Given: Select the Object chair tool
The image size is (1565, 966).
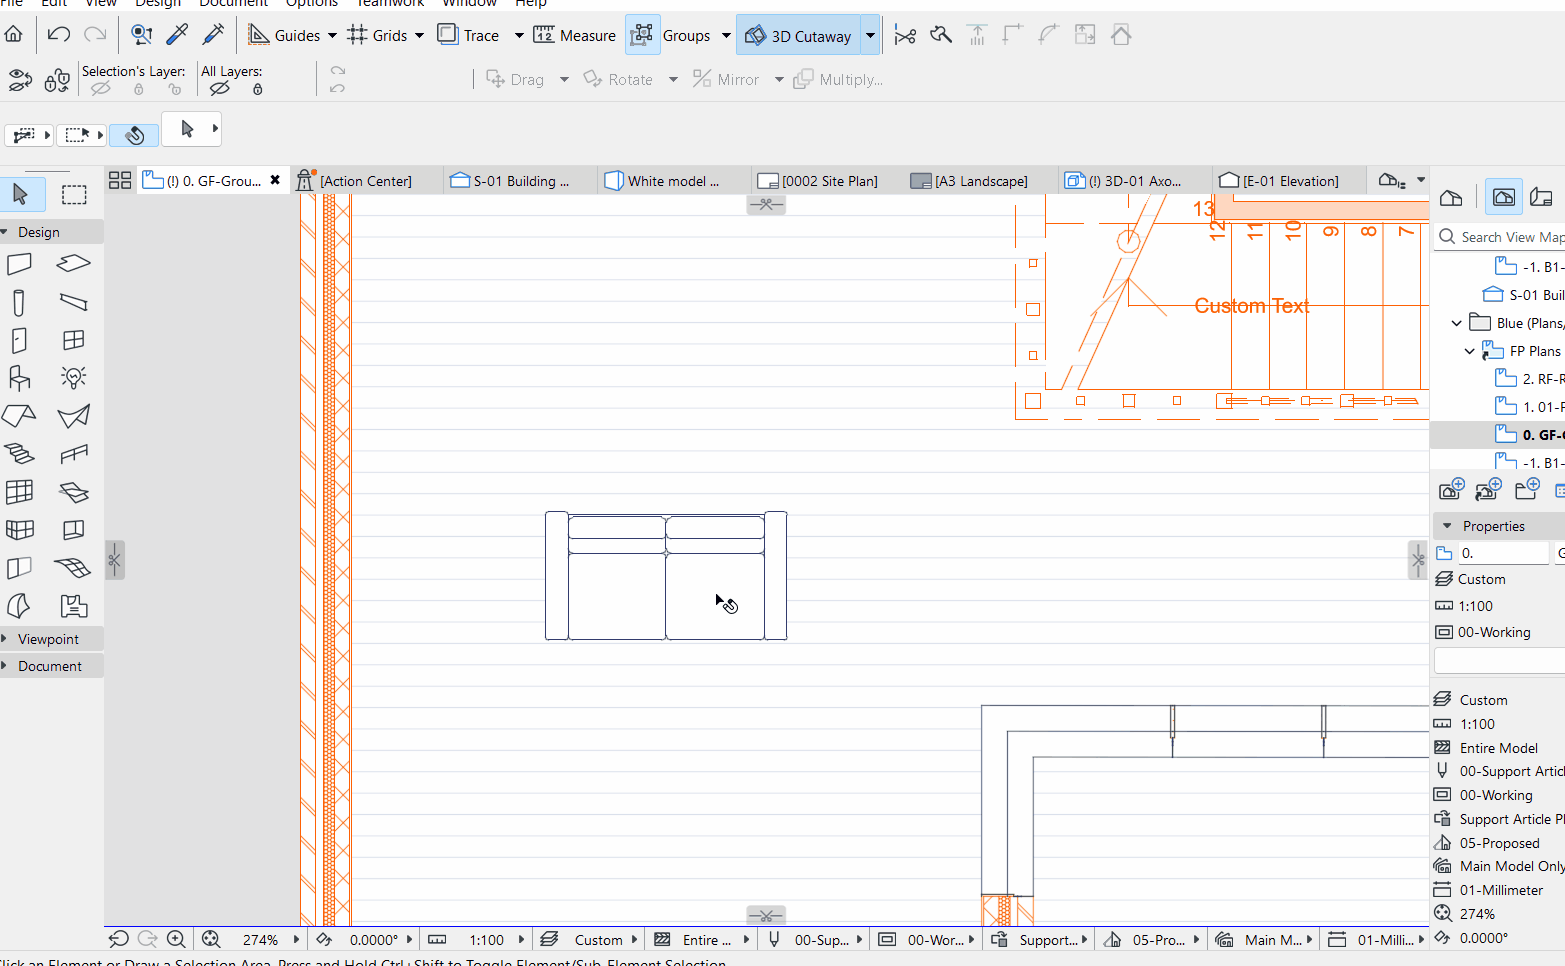Looking at the screenshot, I should [19, 378].
